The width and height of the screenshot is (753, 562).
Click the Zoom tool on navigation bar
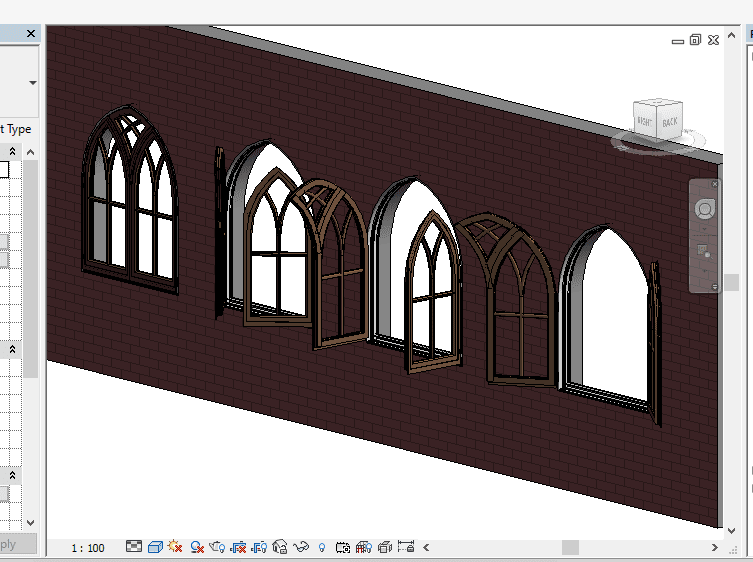coord(705,251)
